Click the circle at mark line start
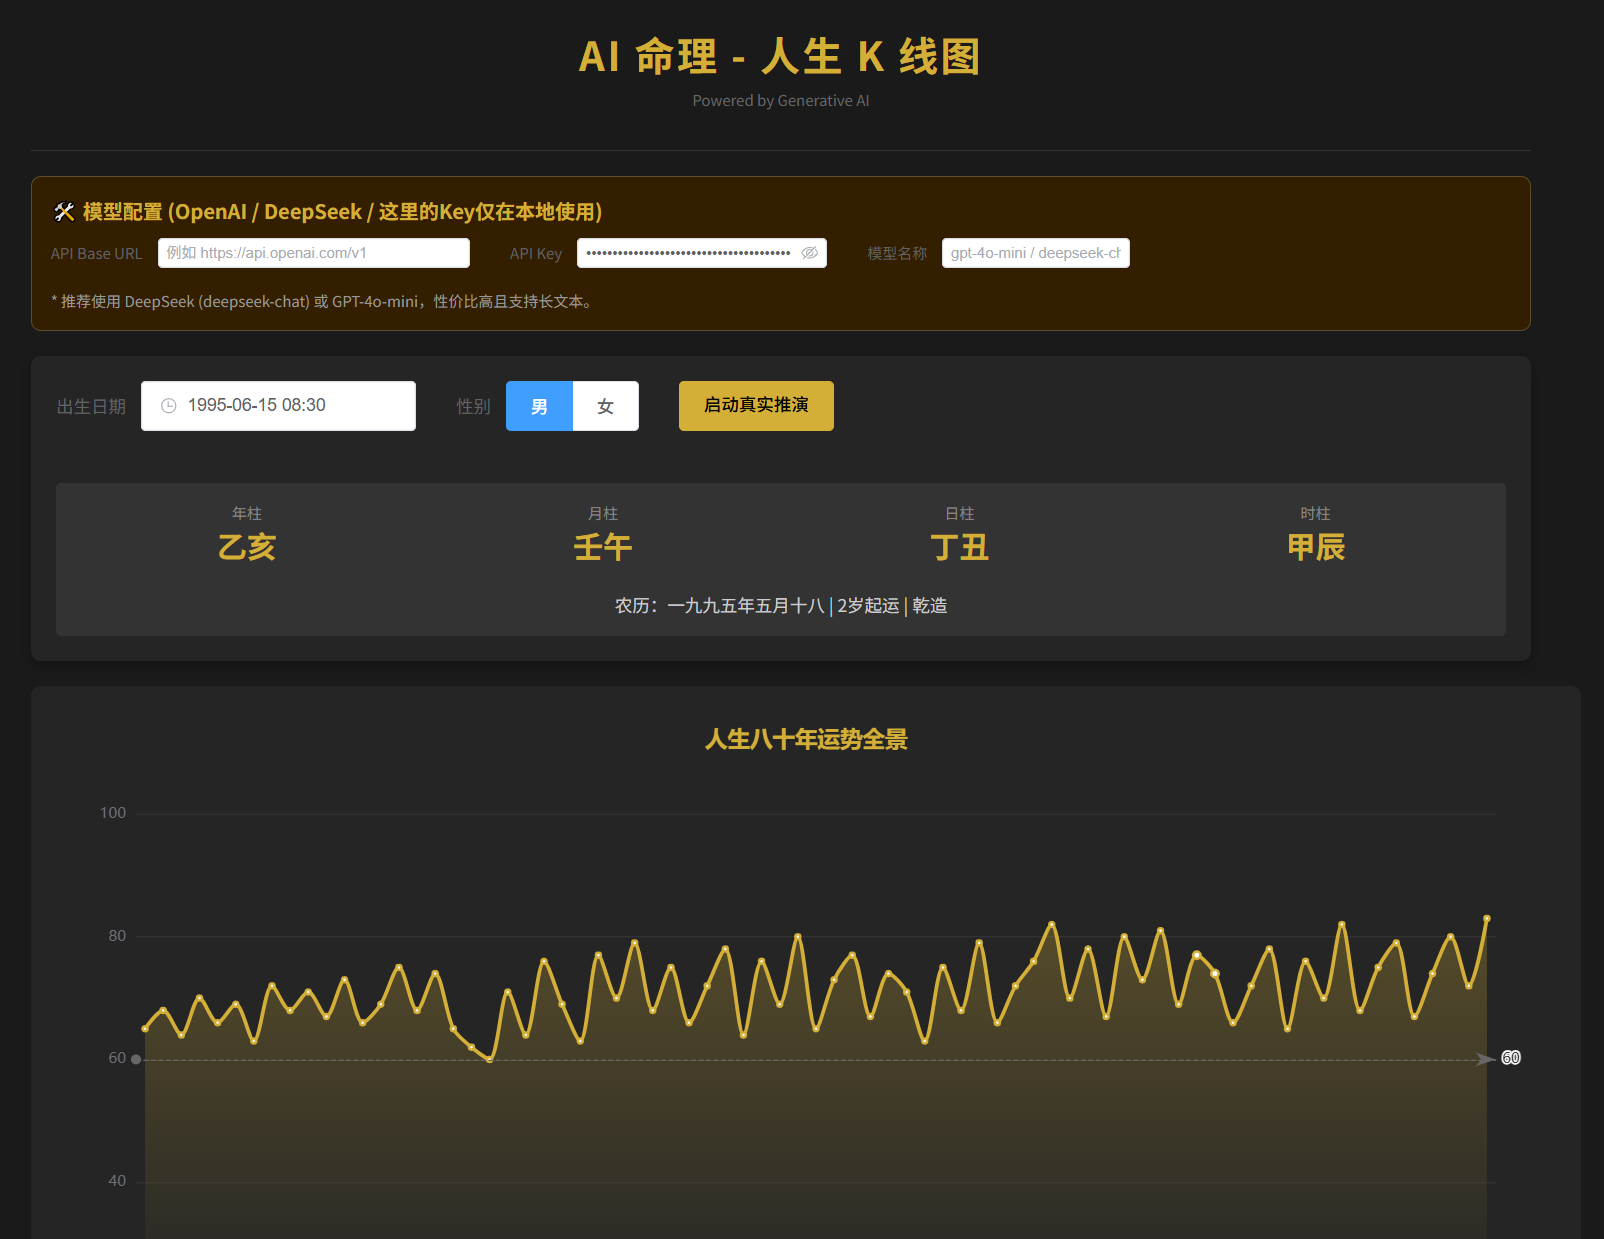This screenshot has width=1604, height=1239. point(136,1059)
